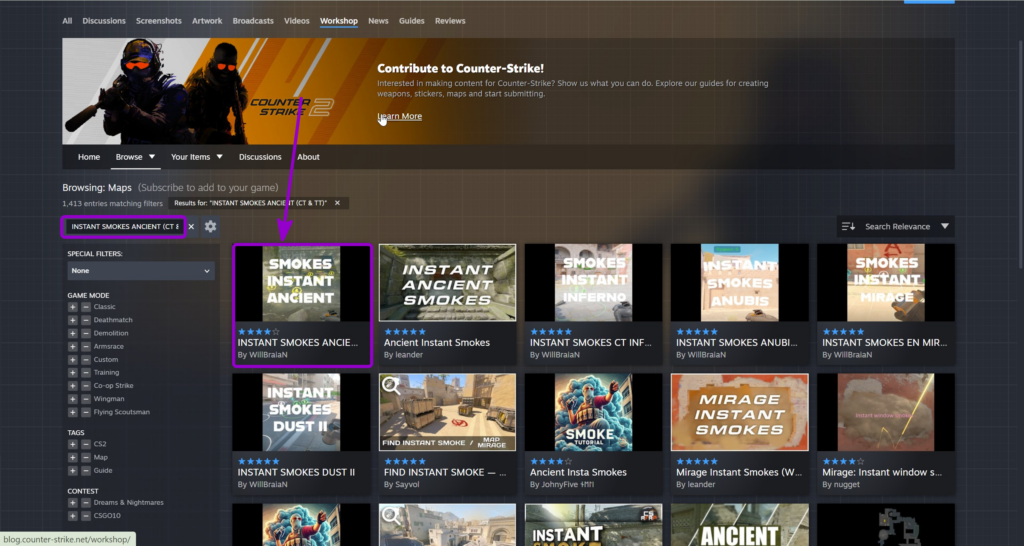Include Armsrace mode with plus icon

(72, 346)
